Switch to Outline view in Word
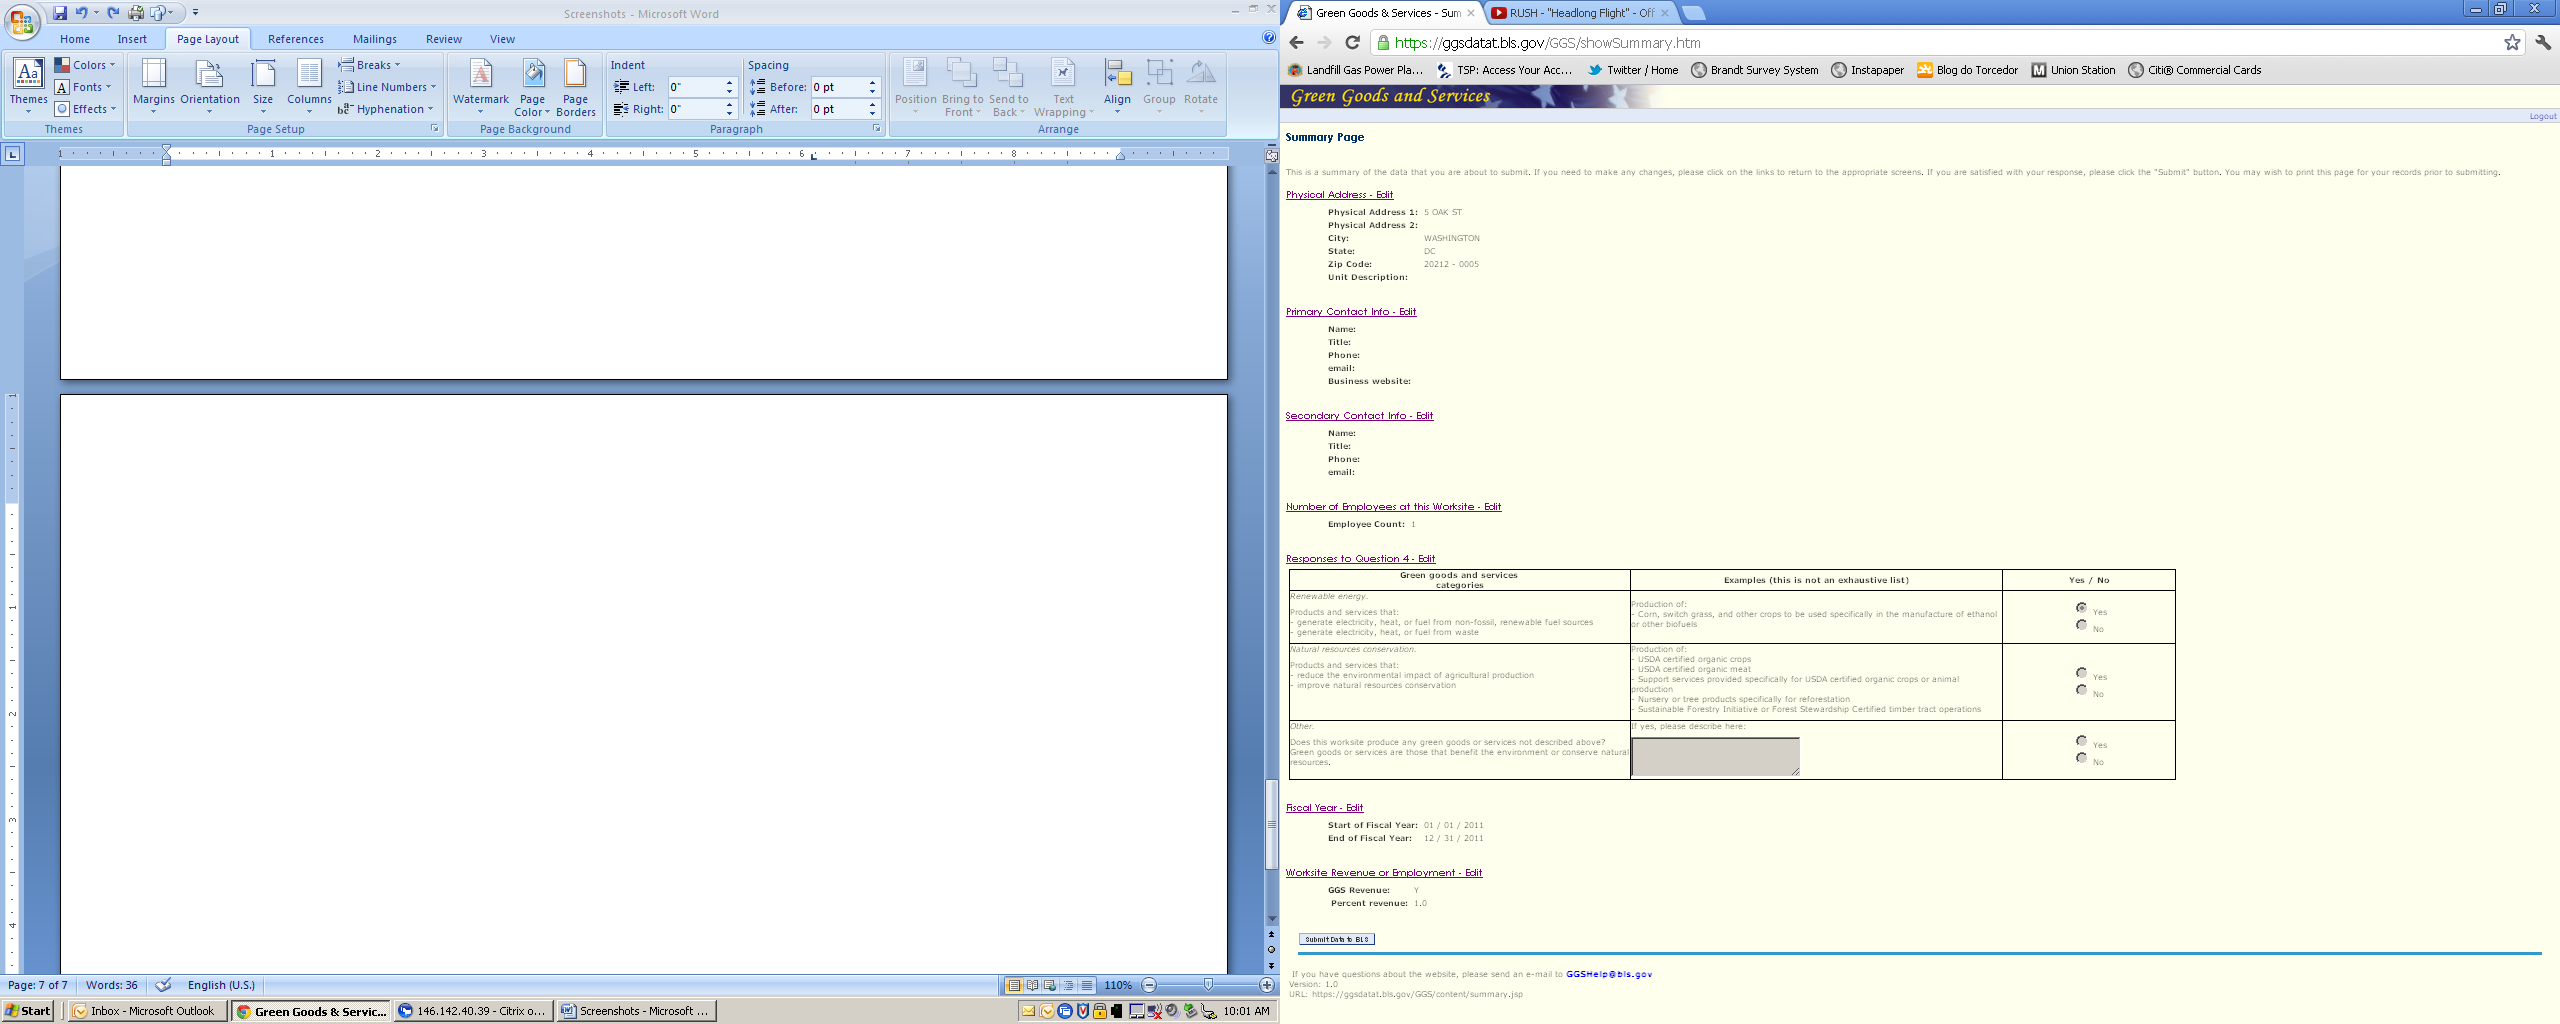Viewport: 2560px width, 1024px height. tap(1068, 985)
